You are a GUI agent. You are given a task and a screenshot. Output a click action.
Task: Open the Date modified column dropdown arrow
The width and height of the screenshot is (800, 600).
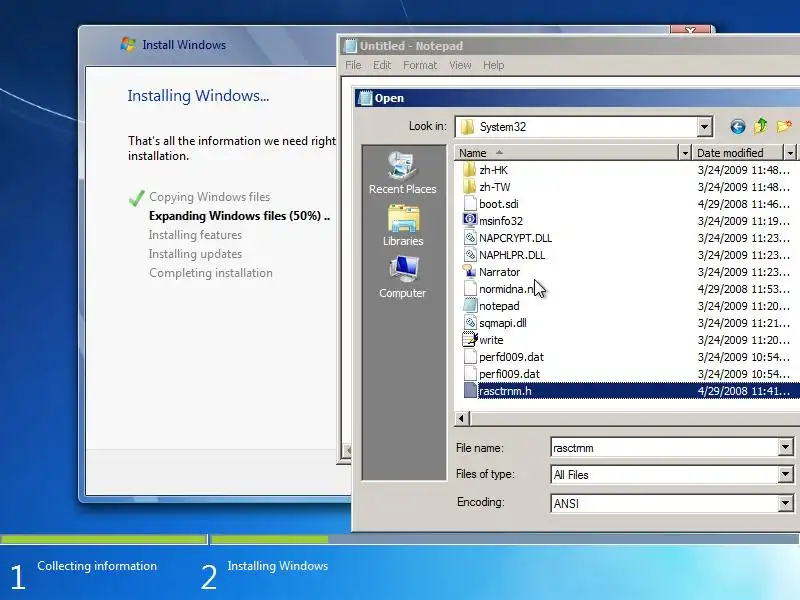[x=790, y=153]
